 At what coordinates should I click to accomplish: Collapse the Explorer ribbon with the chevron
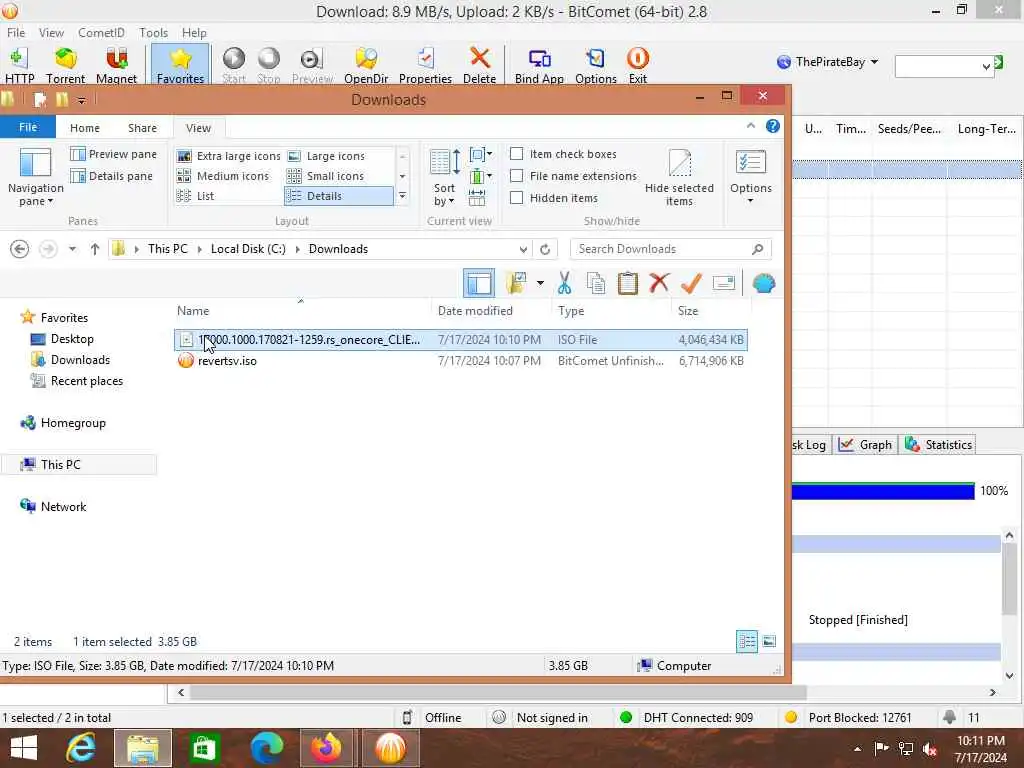click(x=750, y=126)
